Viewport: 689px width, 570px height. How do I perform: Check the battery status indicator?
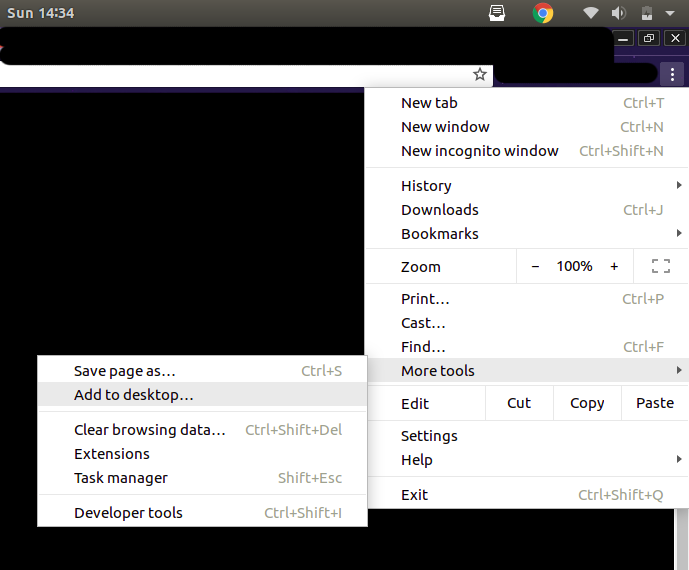646,13
